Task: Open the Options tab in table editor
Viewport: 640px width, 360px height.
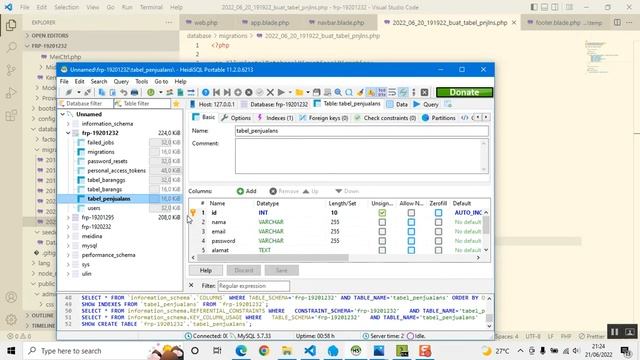Action: coord(236,118)
